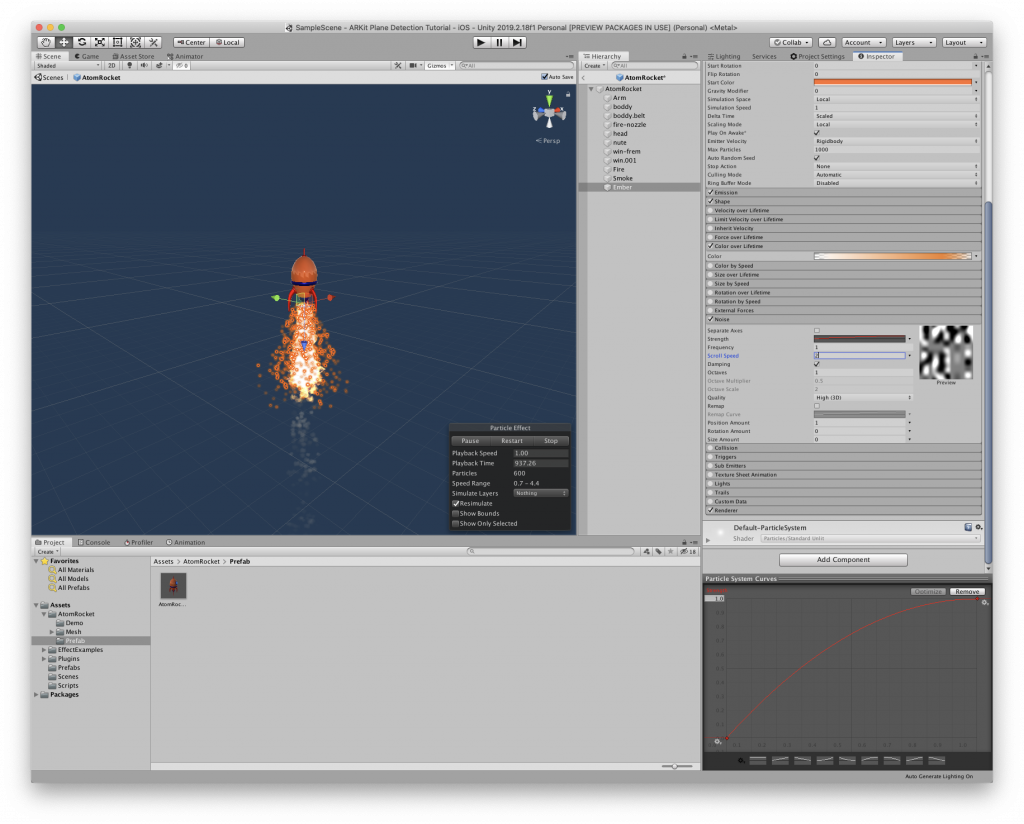Toggle scene lighting with the lightbulb icon
1024x824 pixels.
click(x=129, y=66)
